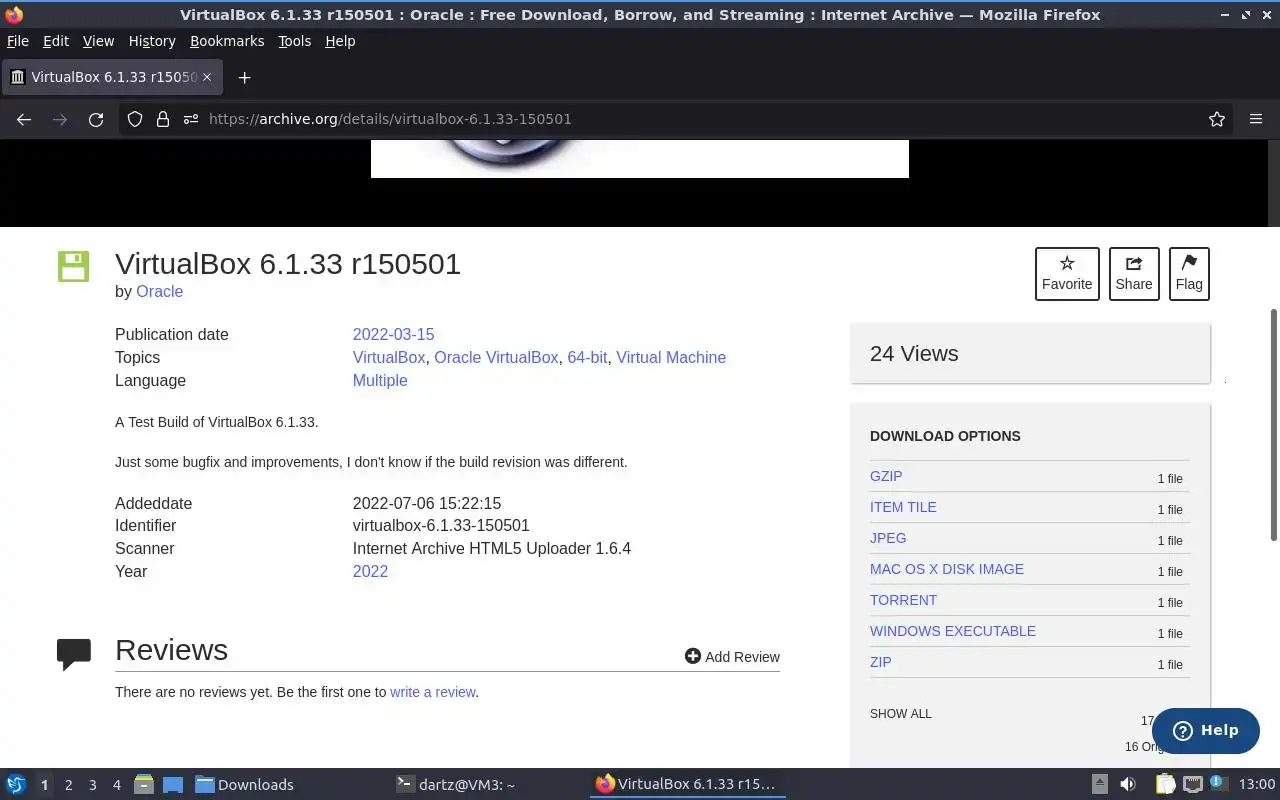Open the Tools menu
Viewport: 1280px width, 800px height.
[294, 41]
